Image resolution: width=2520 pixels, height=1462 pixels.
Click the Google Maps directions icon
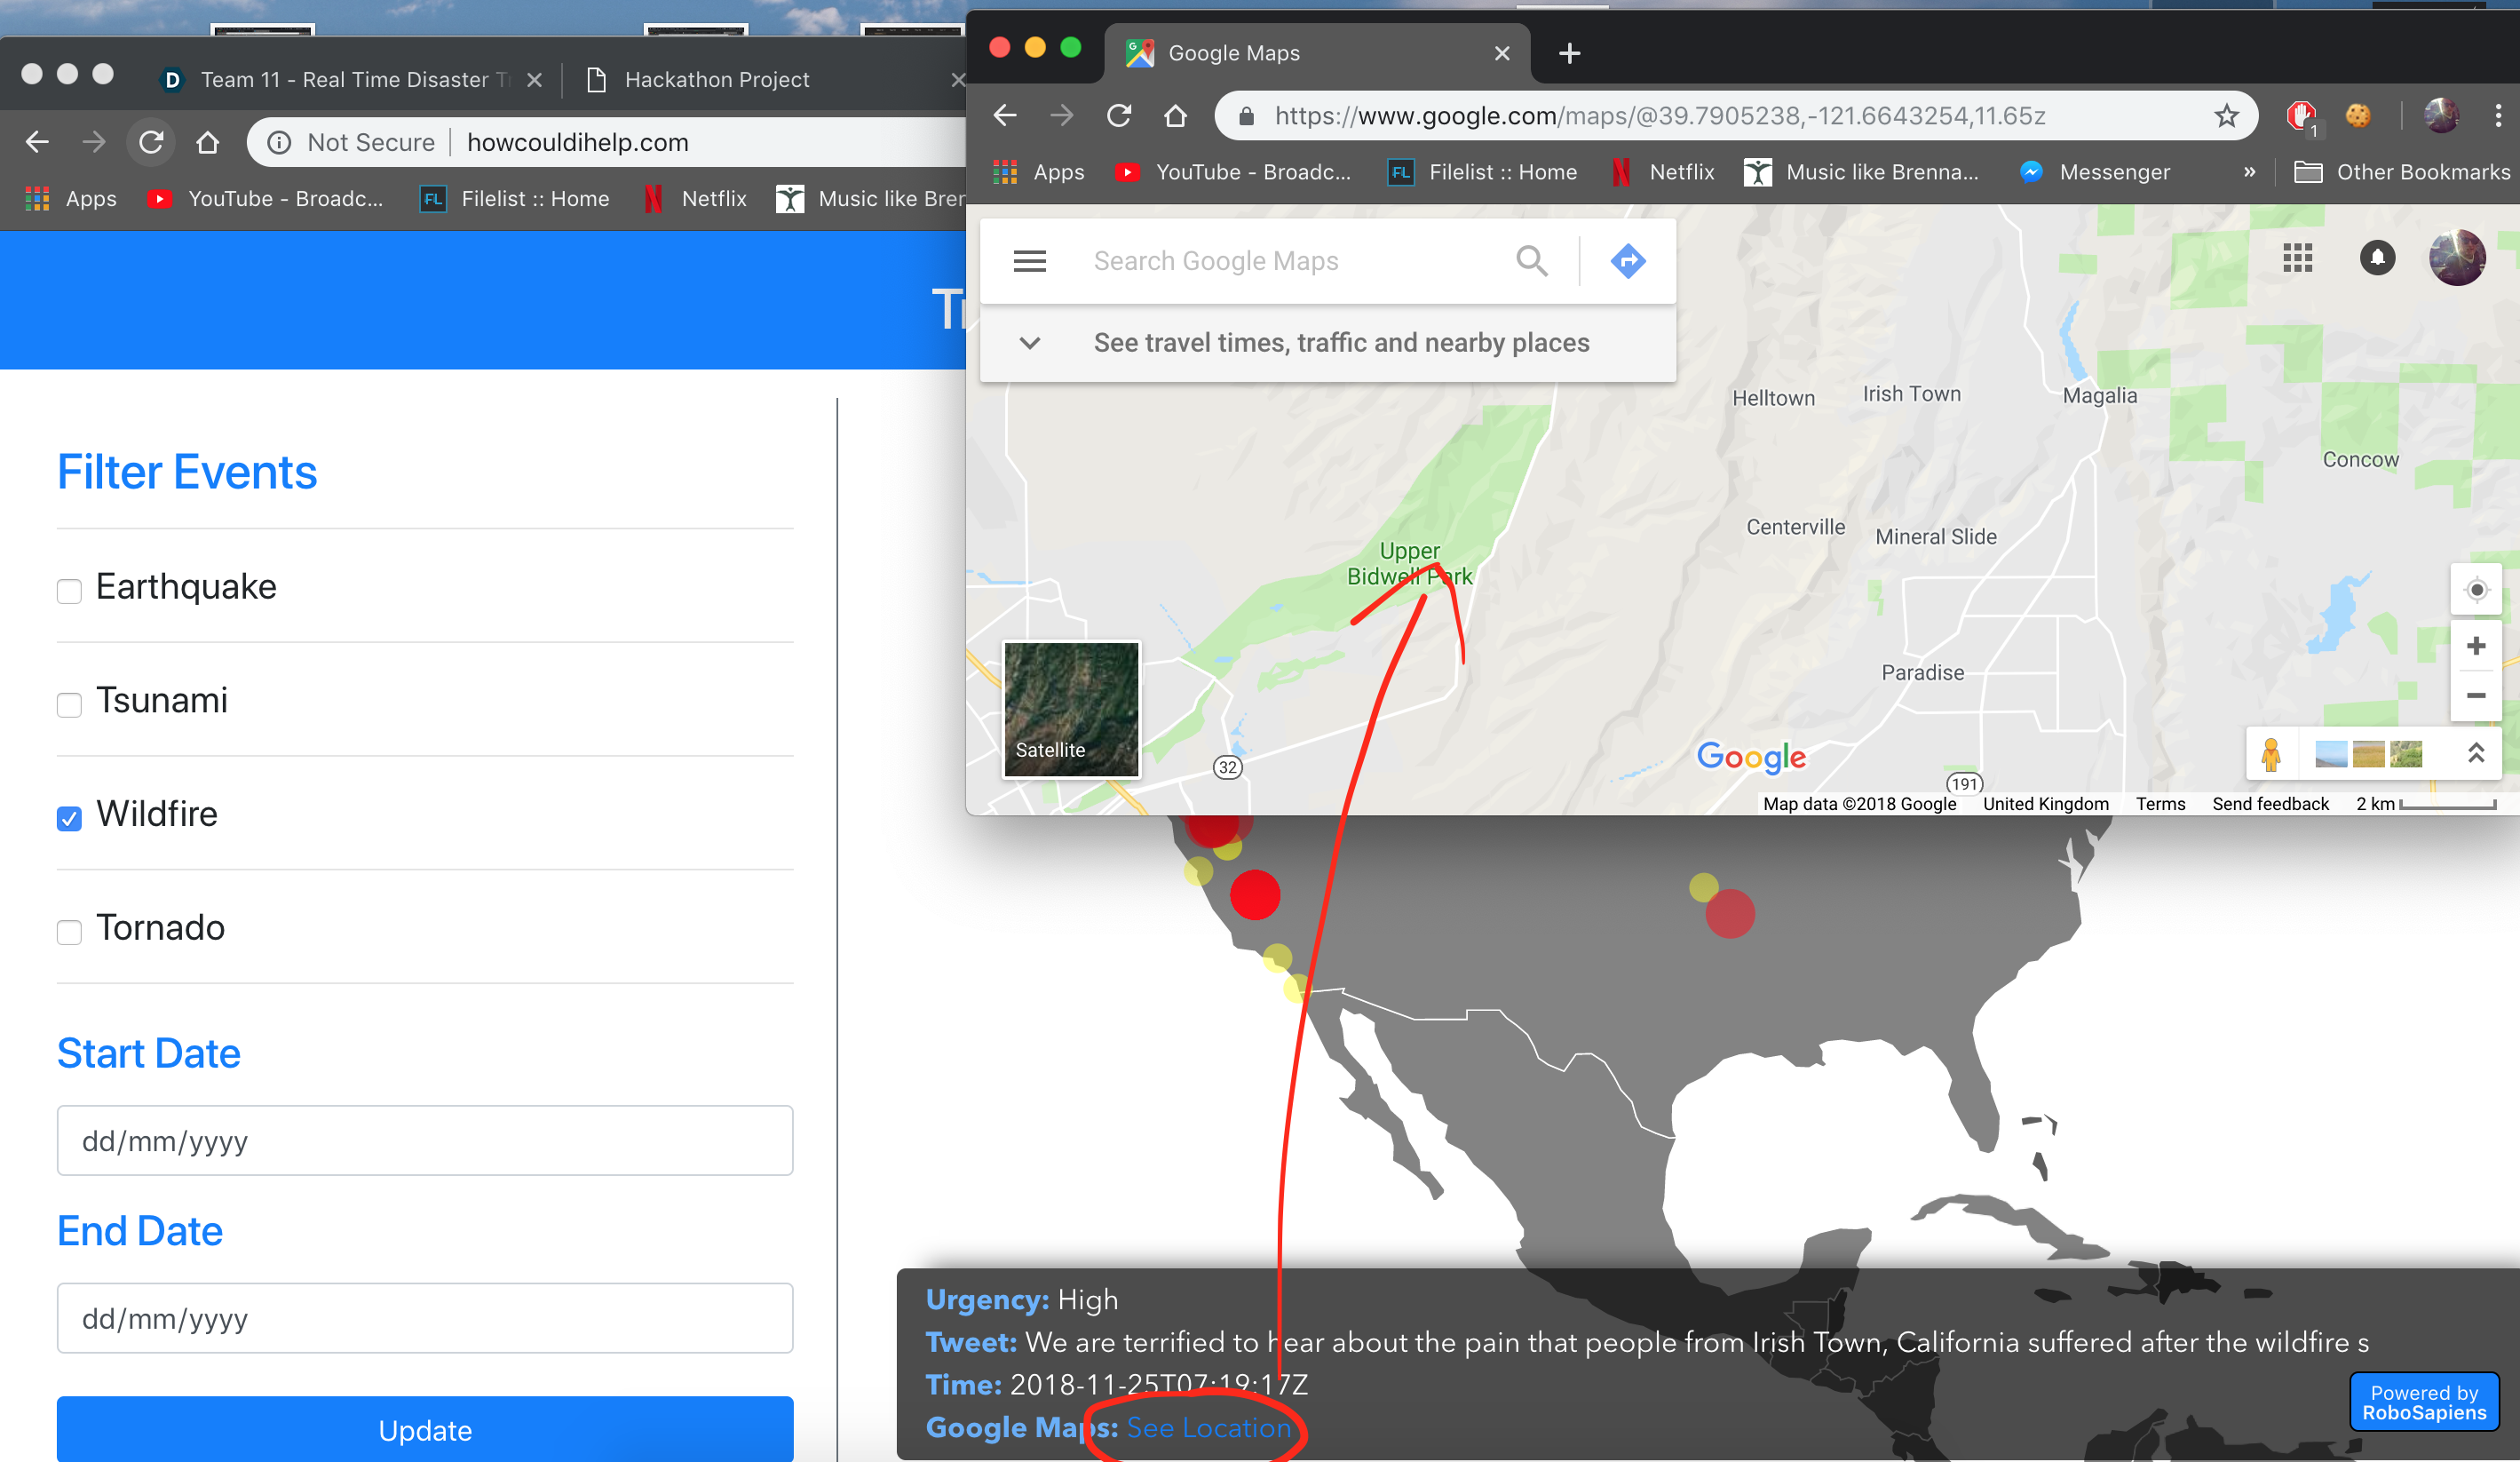(x=1627, y=261)
